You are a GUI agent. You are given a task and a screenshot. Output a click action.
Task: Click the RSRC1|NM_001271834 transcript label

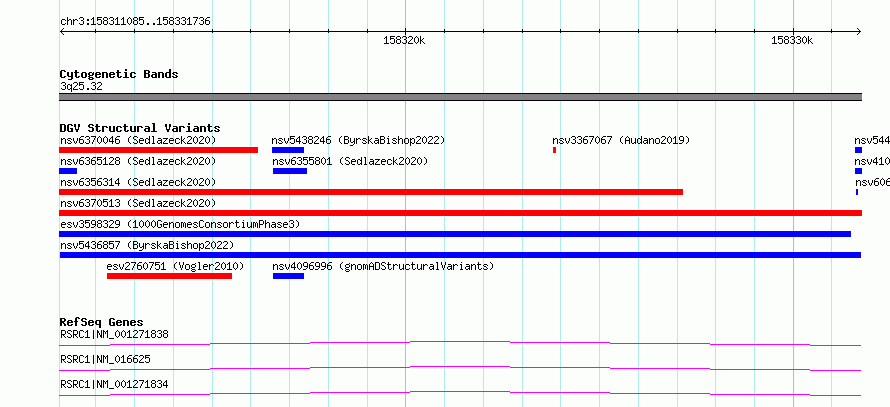pos(114,384)
